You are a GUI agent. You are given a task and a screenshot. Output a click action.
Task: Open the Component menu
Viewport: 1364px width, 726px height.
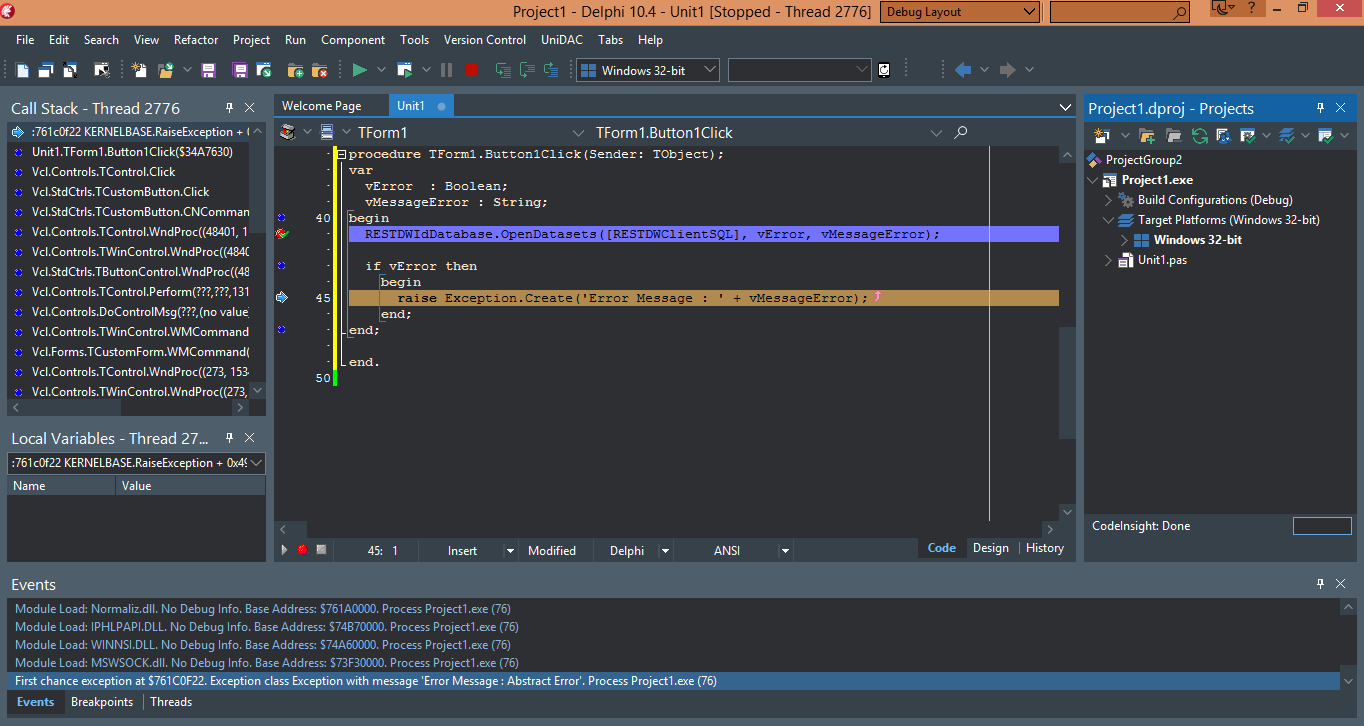353,40
